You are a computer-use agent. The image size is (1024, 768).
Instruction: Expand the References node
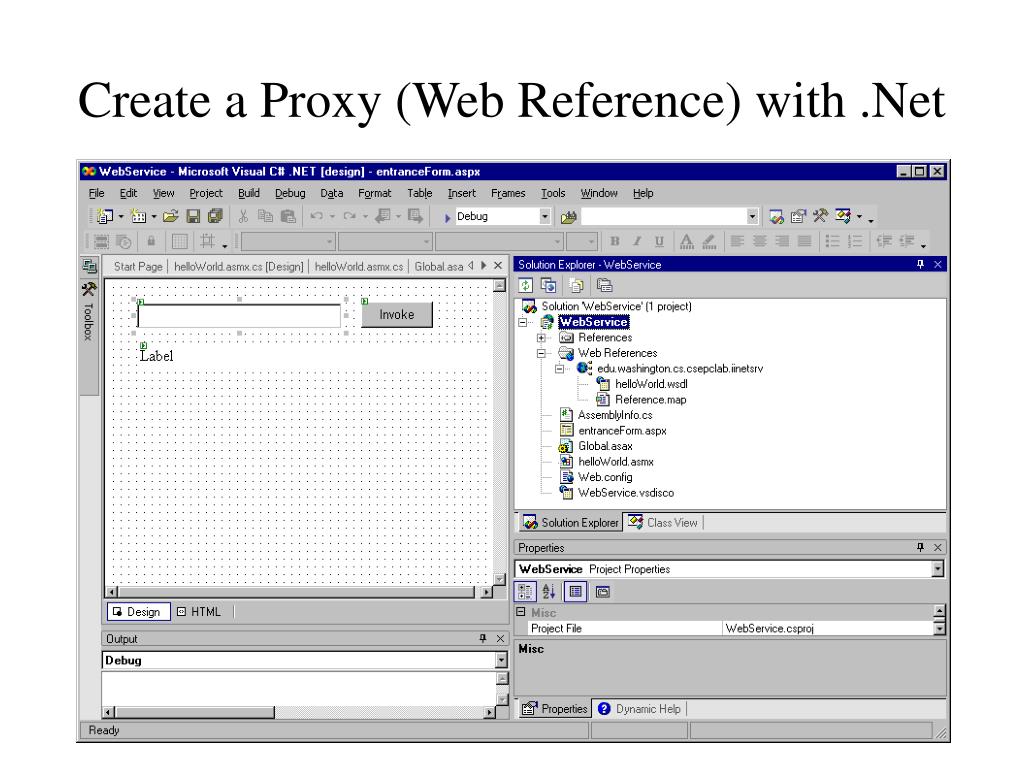pos(541,338)
